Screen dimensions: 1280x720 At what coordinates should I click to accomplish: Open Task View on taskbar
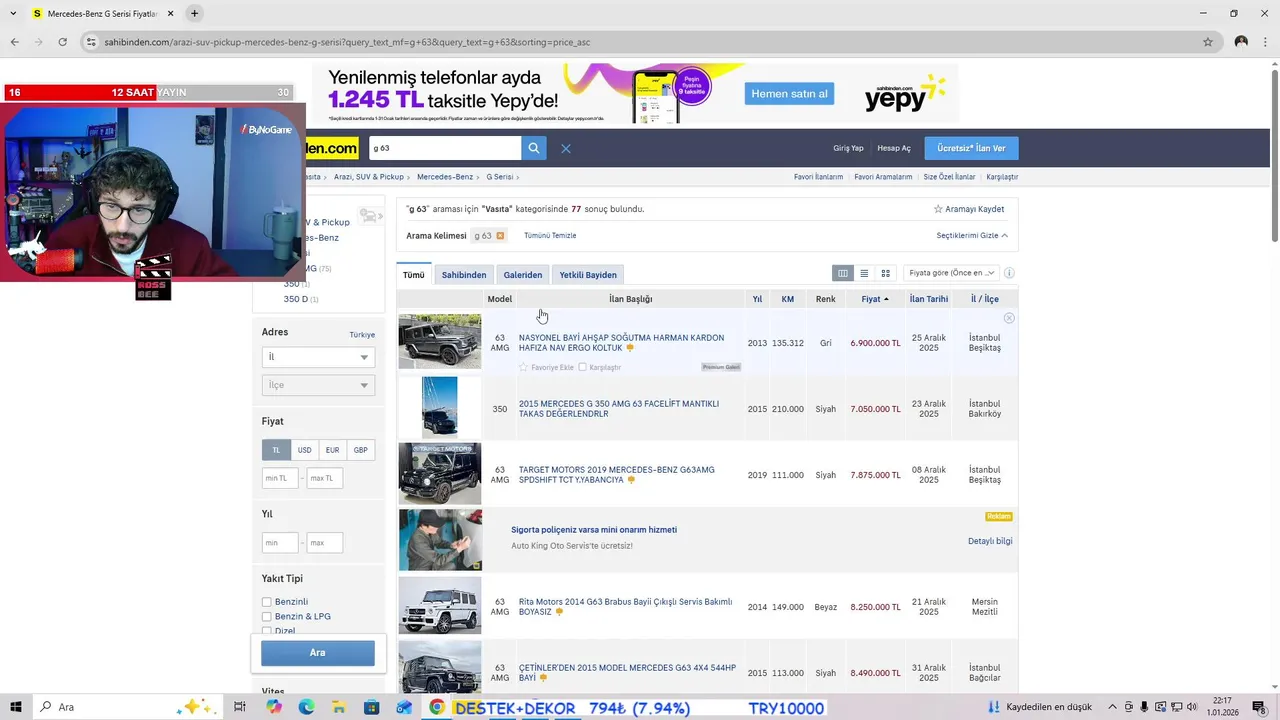point(240,707)
